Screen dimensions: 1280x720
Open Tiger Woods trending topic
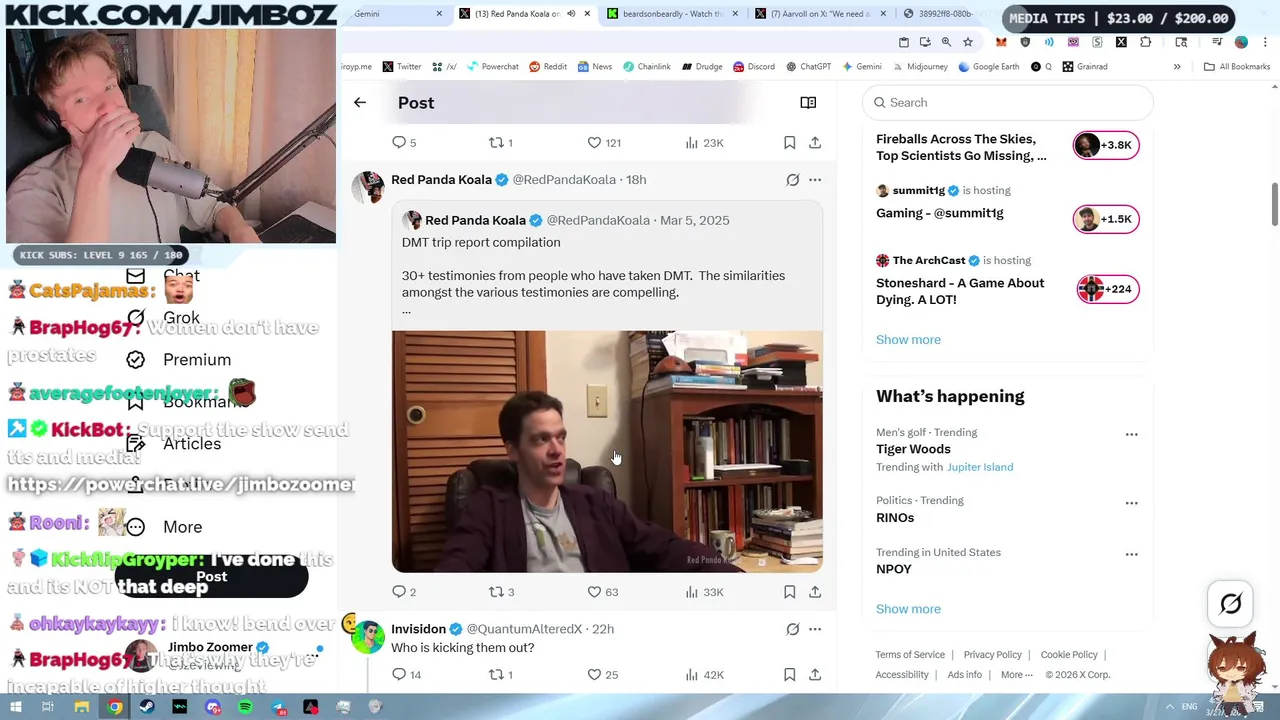coord(913,449)
